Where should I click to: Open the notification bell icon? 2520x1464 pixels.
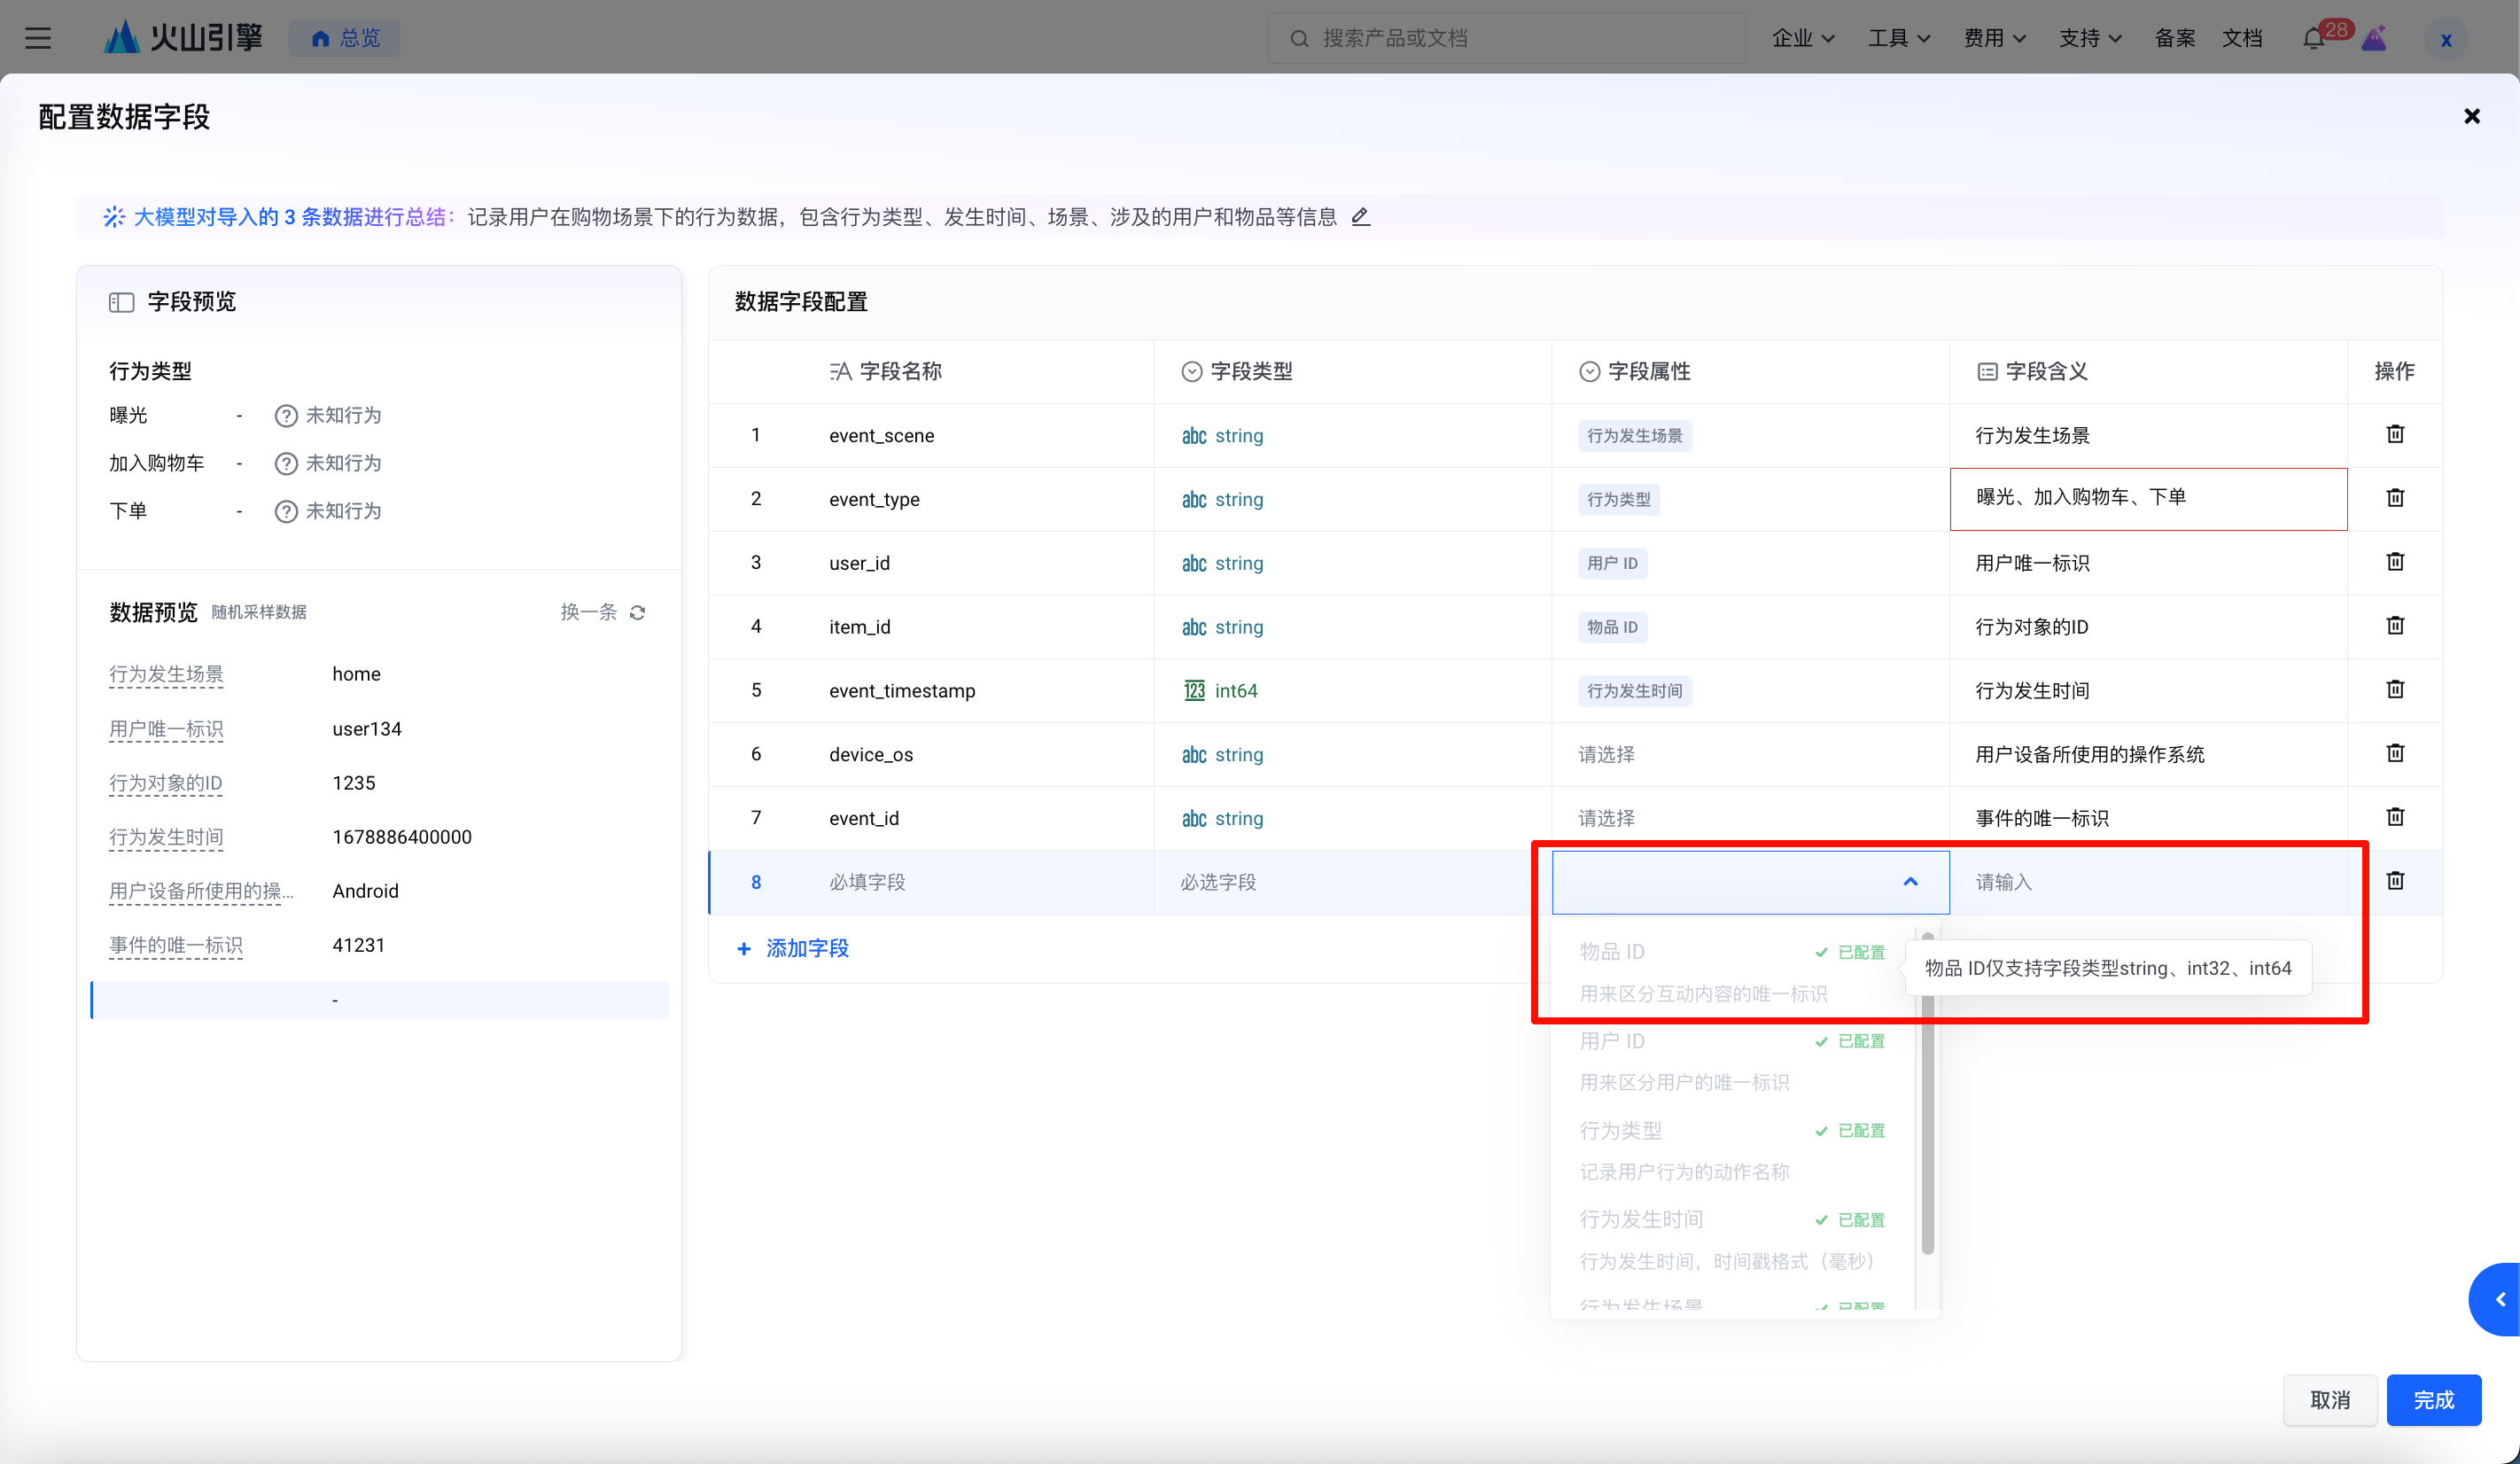click(x=2312, y=39)
